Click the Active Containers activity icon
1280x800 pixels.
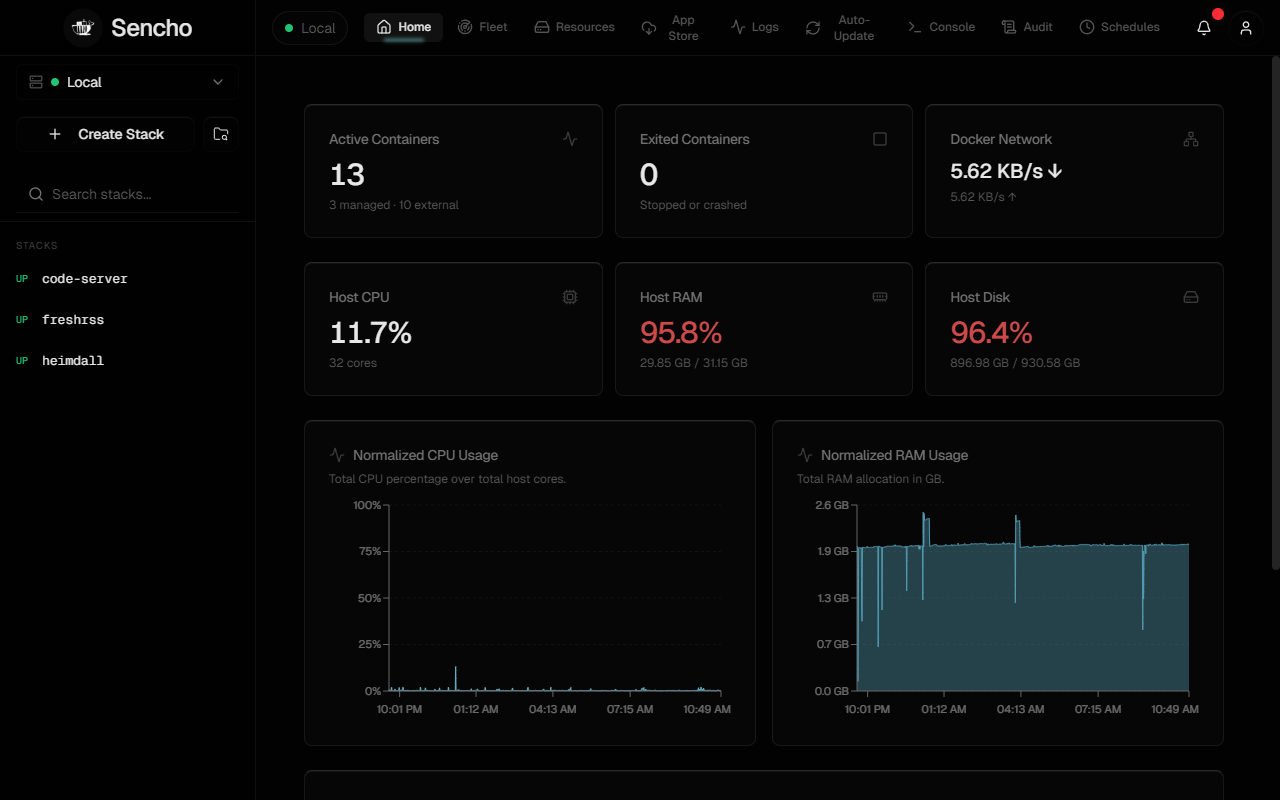click(x=570, y=139)
